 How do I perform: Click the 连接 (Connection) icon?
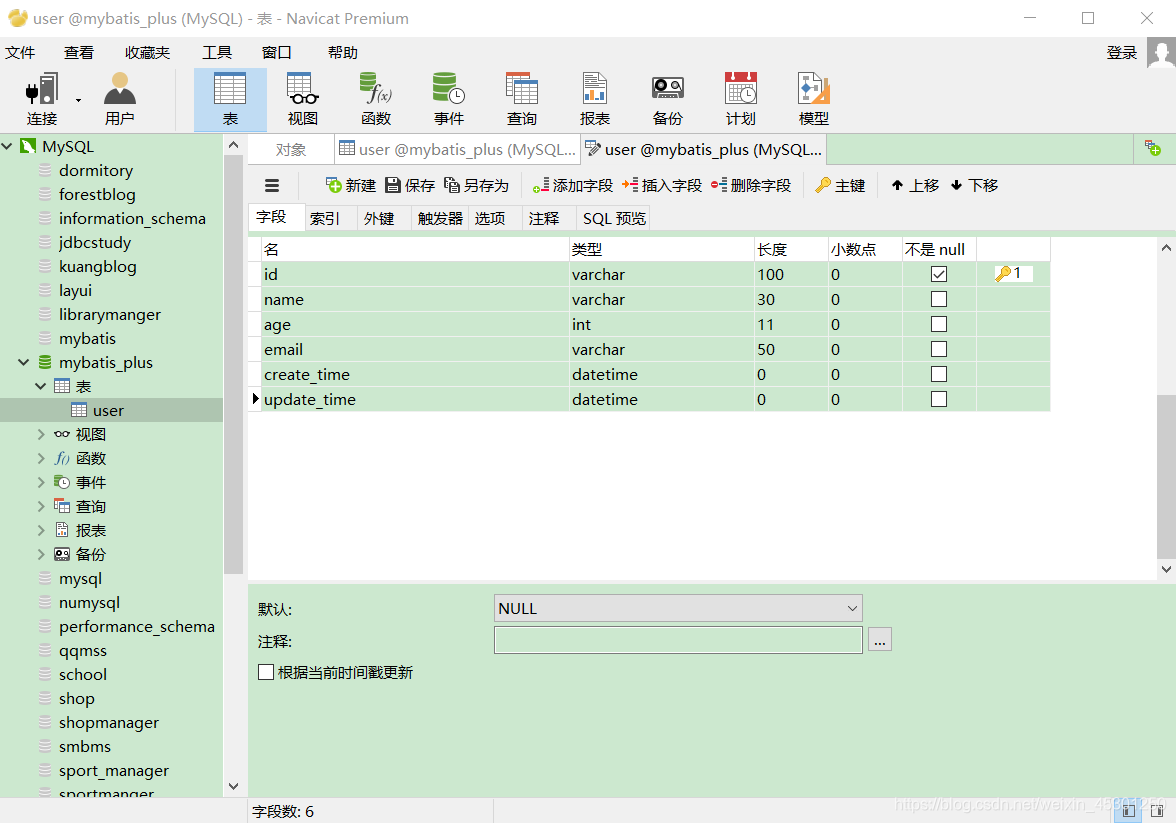[x=40, y=97]
